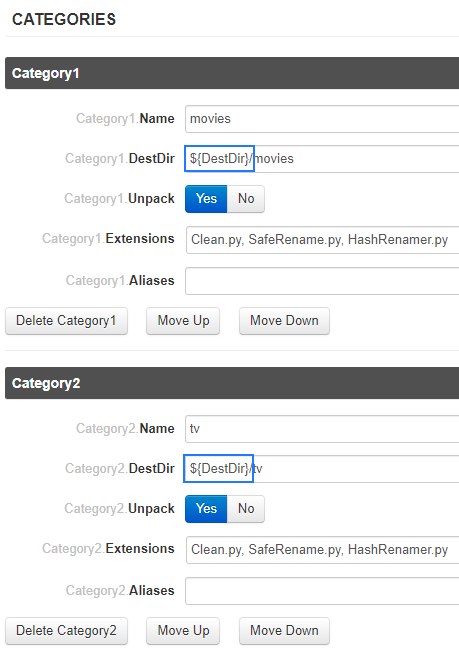Click the Category1 Extensions field

[322, 240]
